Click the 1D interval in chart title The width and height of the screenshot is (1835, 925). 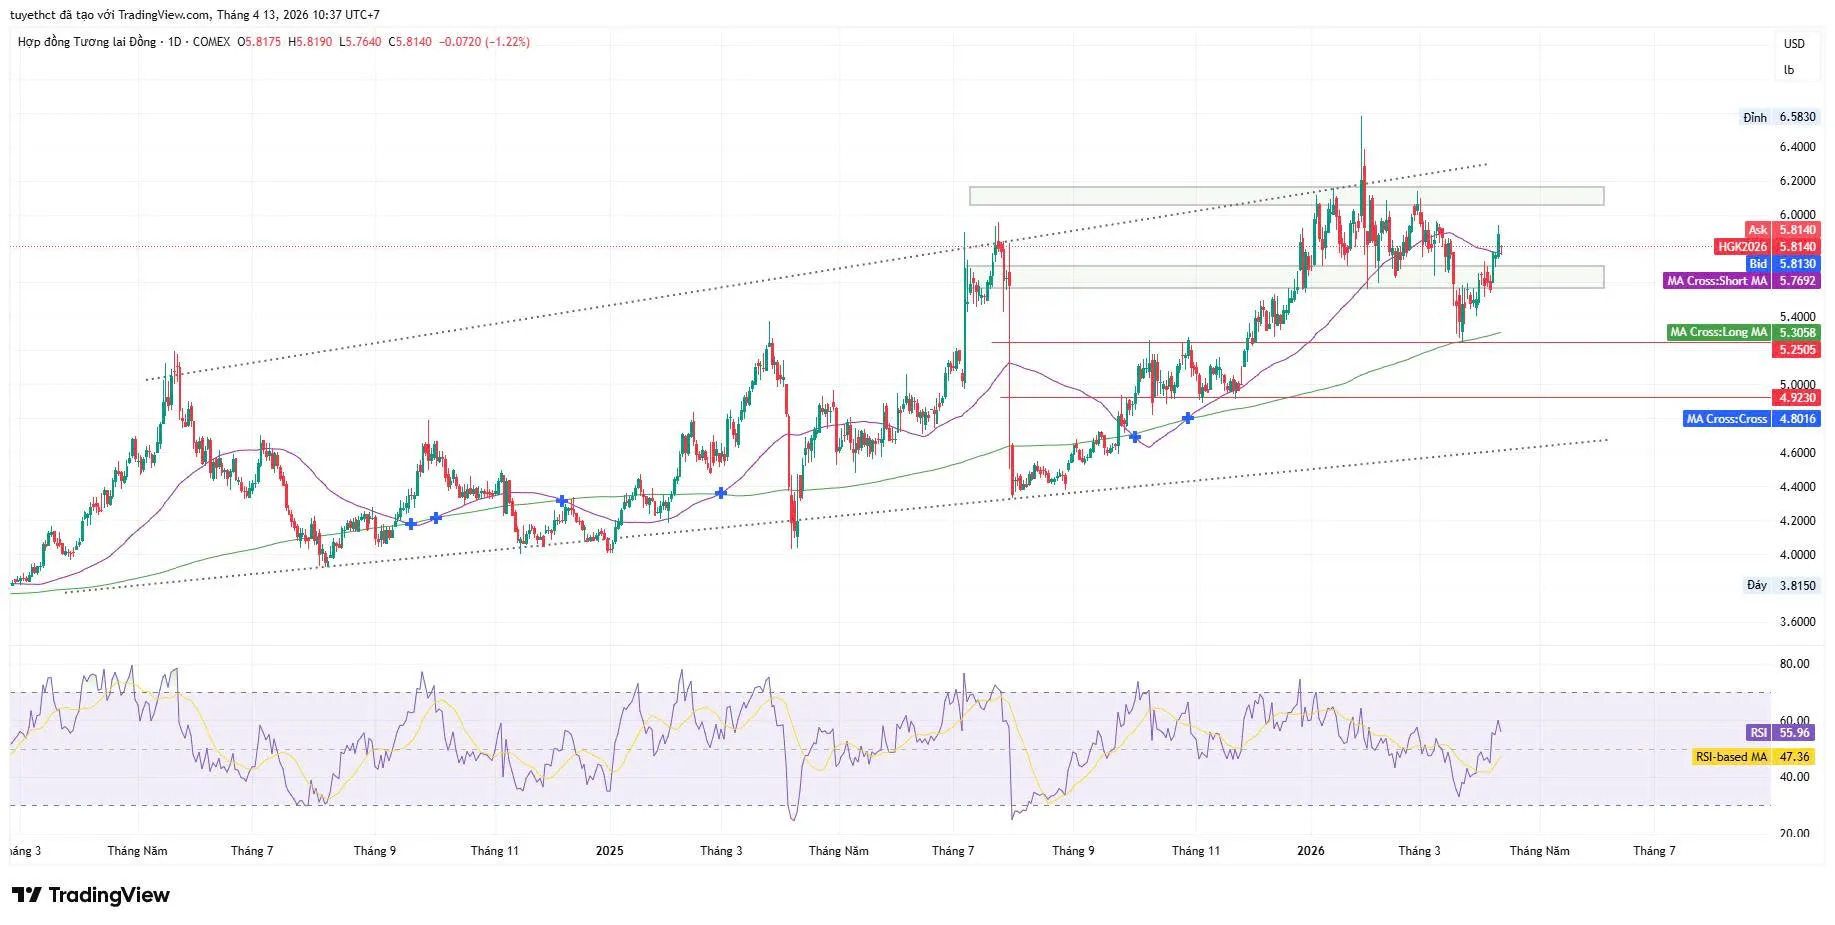click(x=175, y=42)
